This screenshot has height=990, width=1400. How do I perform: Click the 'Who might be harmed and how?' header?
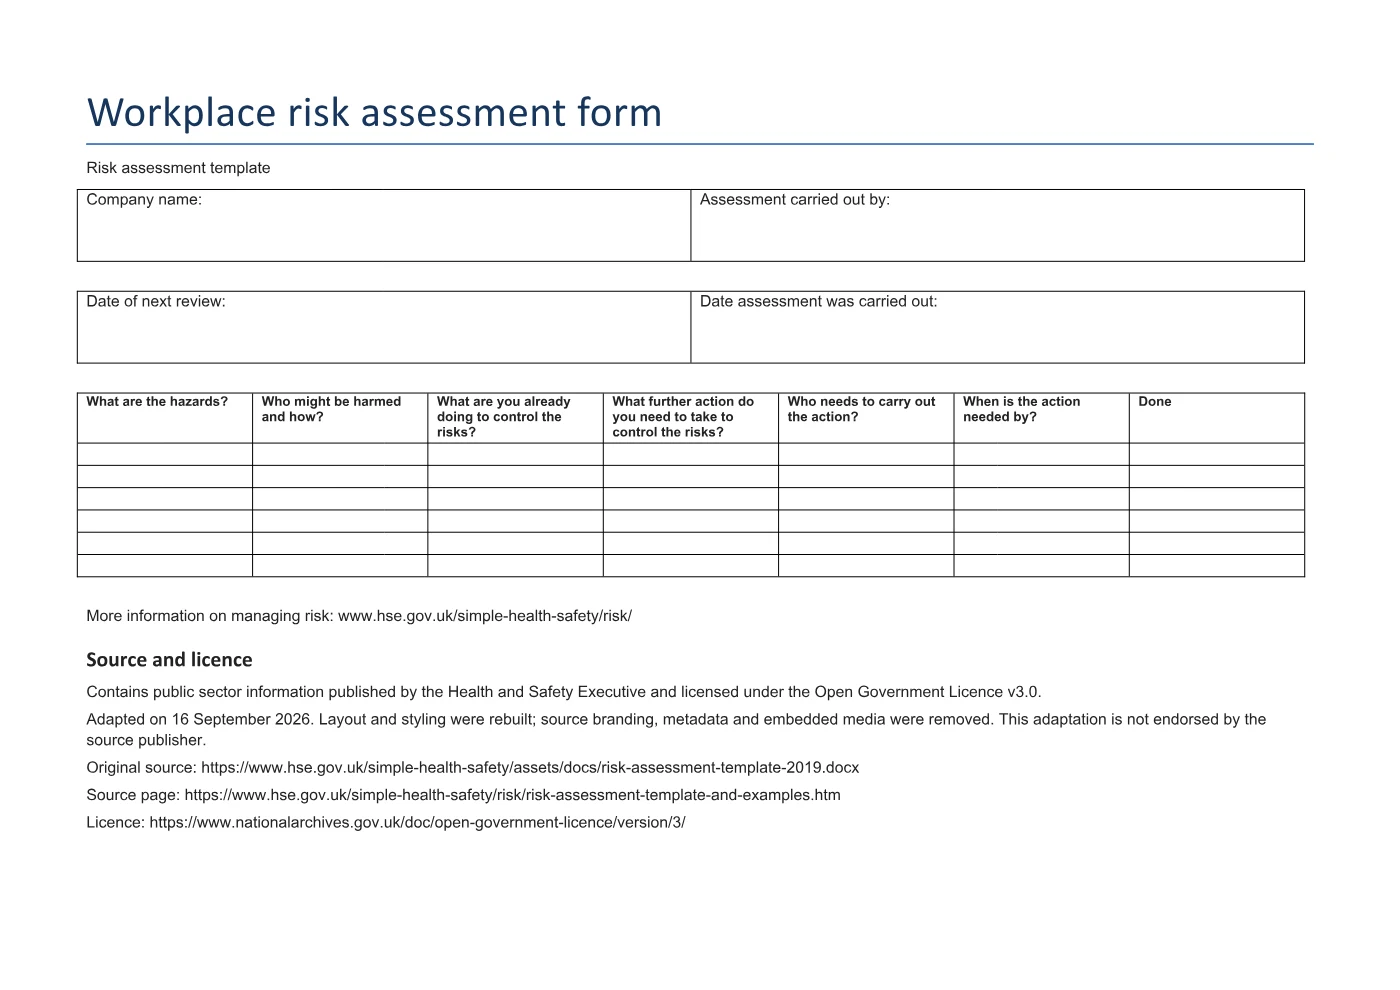[x=340, y=417]
